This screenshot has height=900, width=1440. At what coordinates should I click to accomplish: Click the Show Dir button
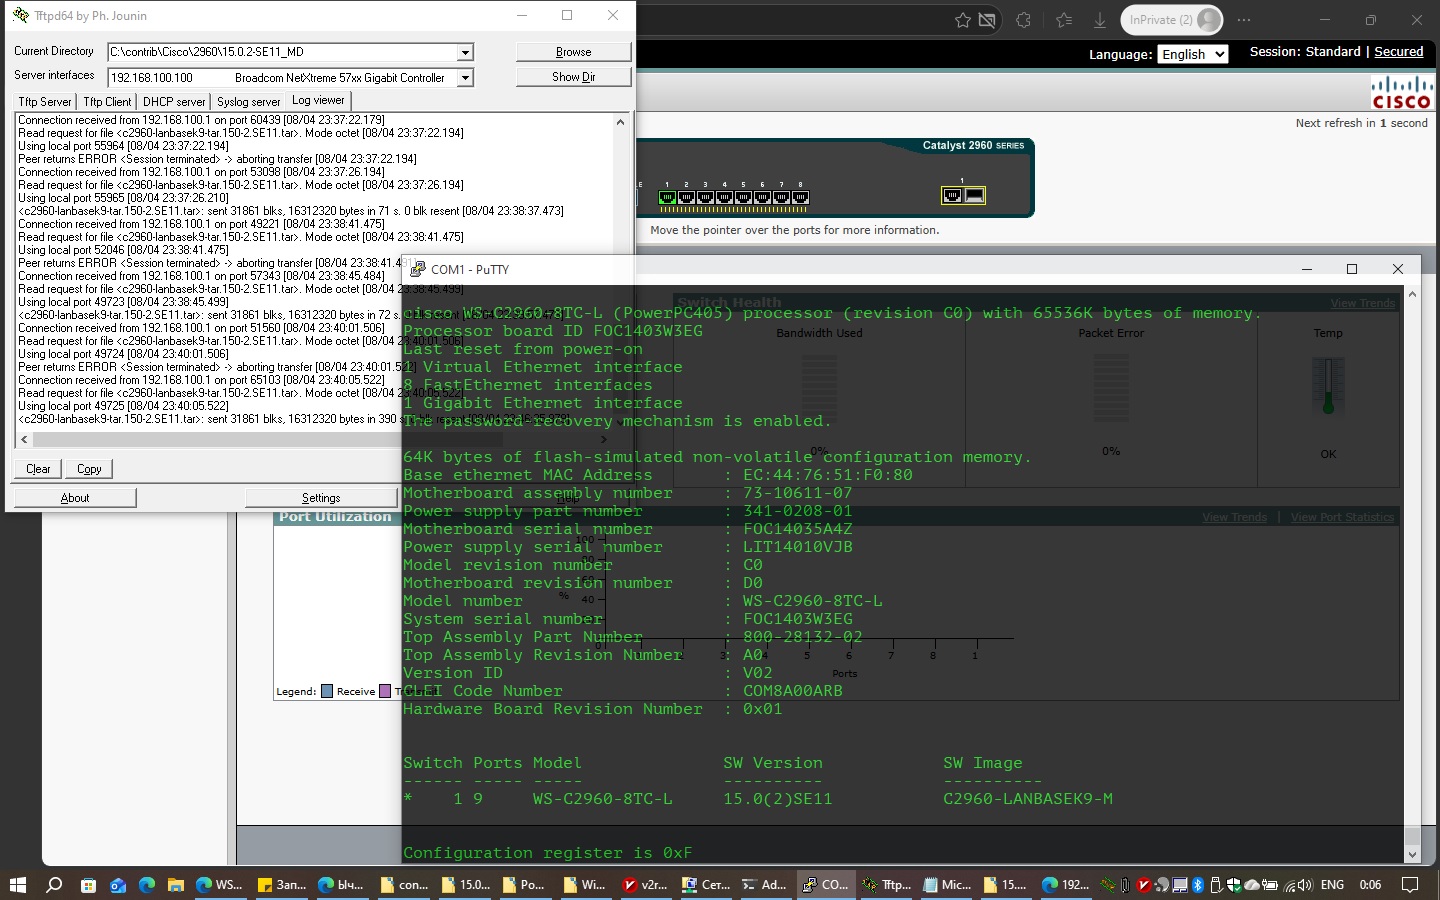(573, 77)
